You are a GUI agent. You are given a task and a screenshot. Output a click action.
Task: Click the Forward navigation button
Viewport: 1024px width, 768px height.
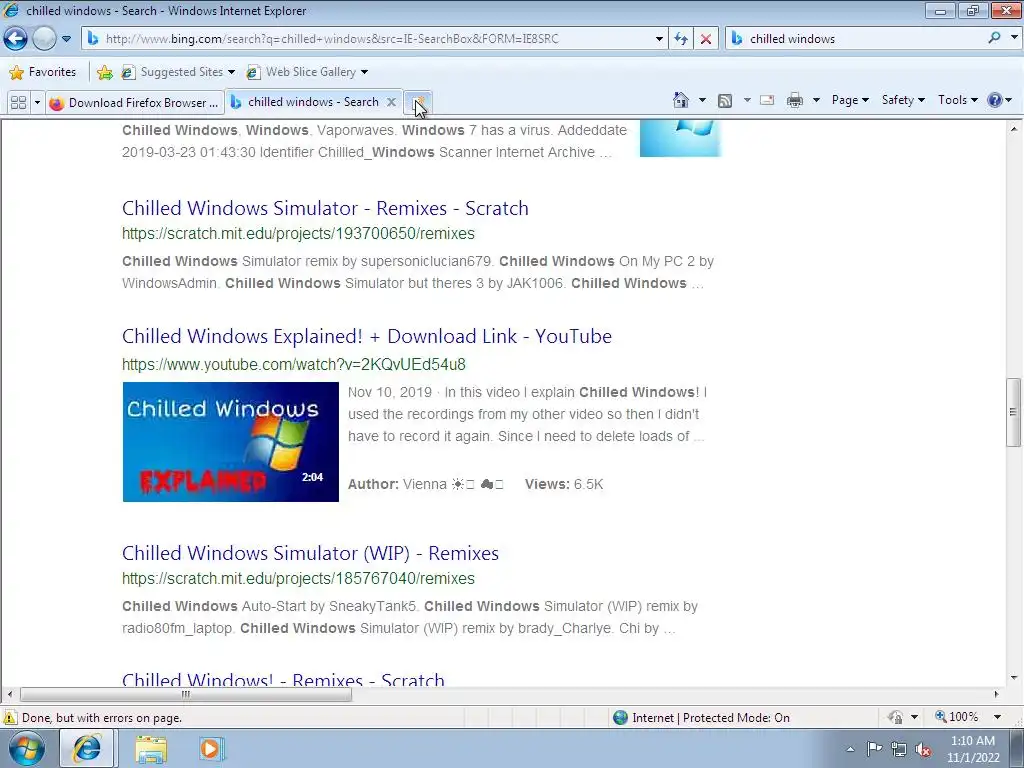click(x=44, y=39)
